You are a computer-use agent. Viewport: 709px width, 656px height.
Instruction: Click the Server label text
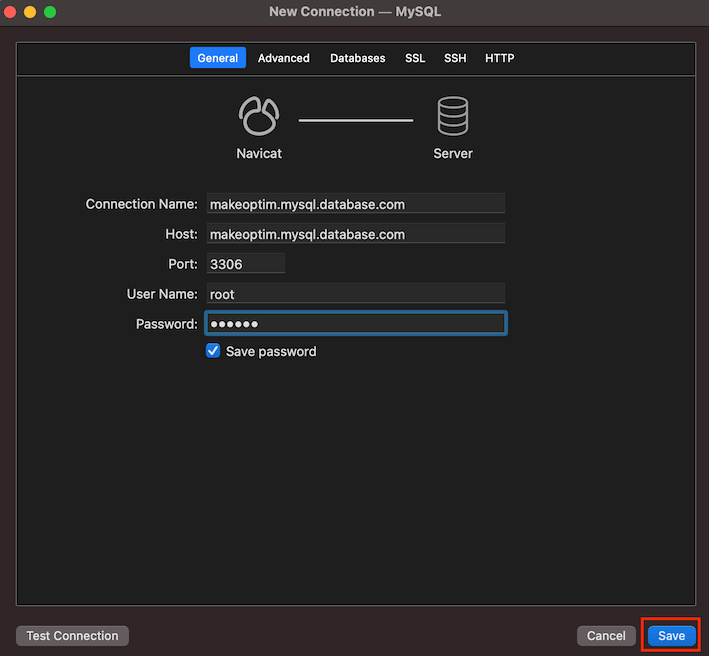(x=453, y=154)
